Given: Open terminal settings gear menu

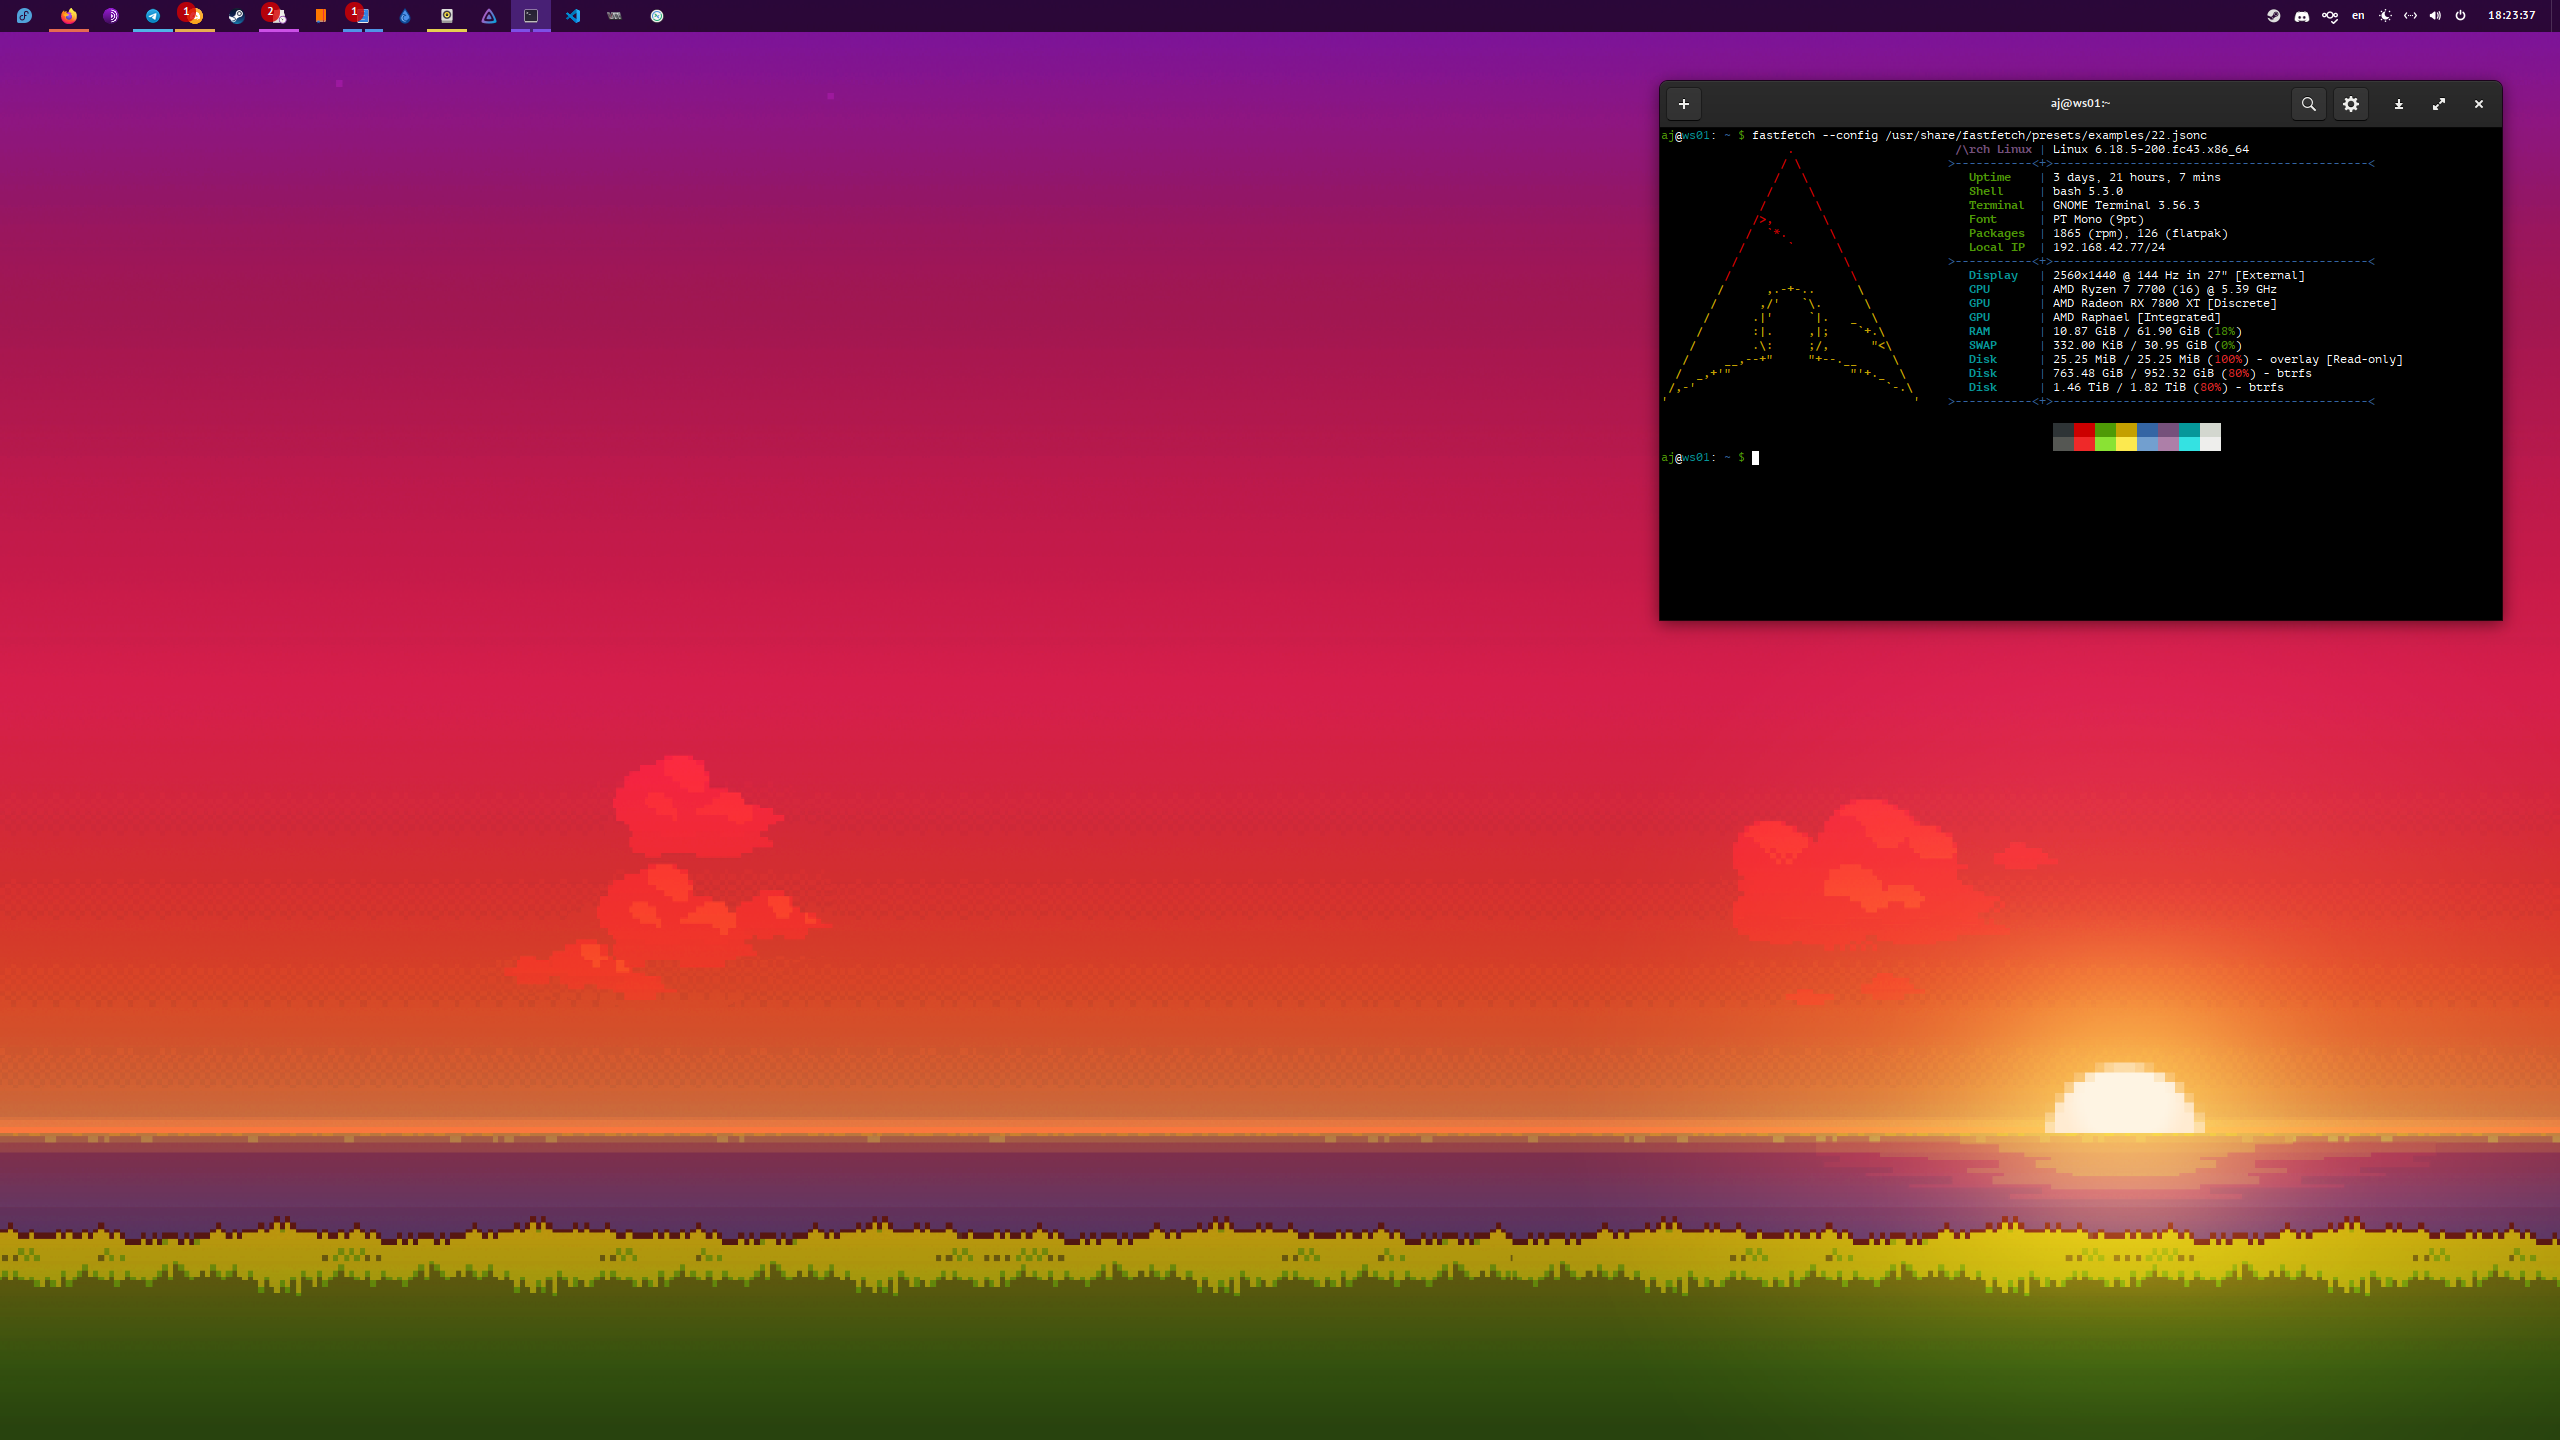Looking at the screenshot, I should pos(2351,104).
